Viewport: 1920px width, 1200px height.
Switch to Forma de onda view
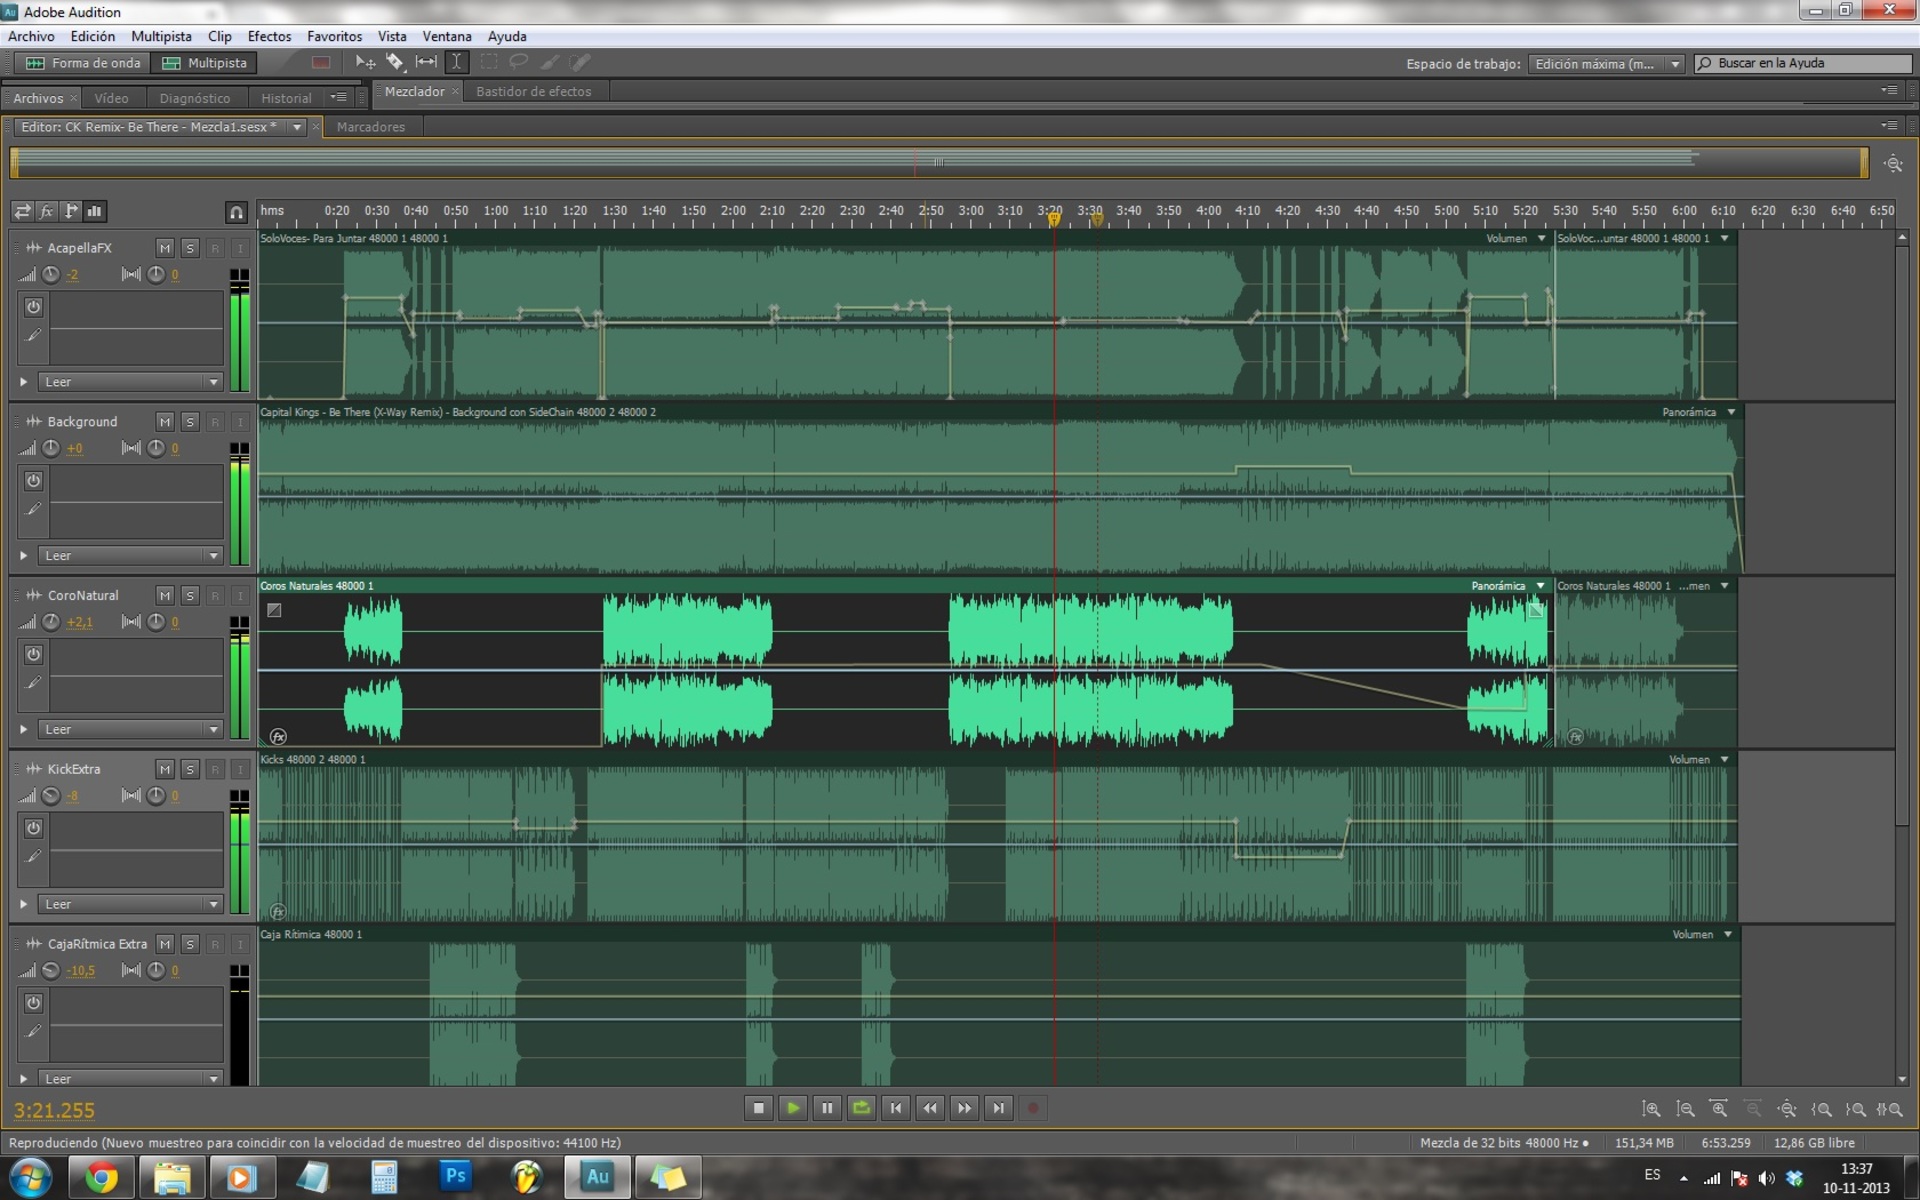point(83,63)
